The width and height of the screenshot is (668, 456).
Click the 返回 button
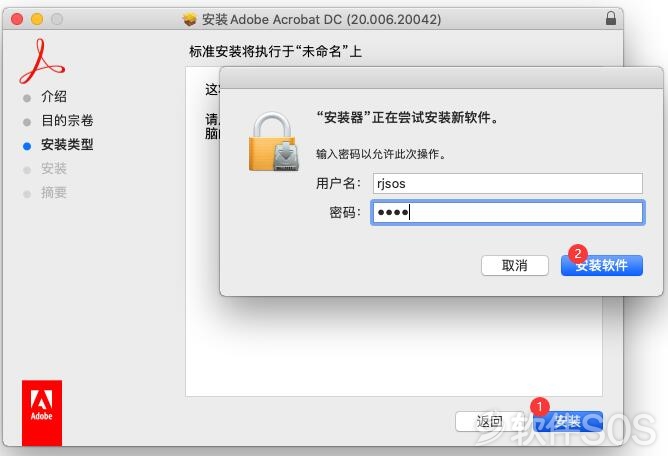[x=489, y=421]
